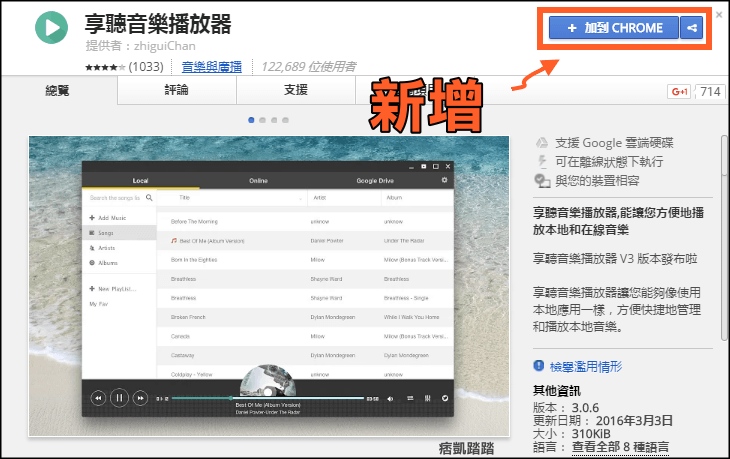This screenshot has width=730, height=459.
Task: Click the G+1 button
Action: click(x=679, y=92)
